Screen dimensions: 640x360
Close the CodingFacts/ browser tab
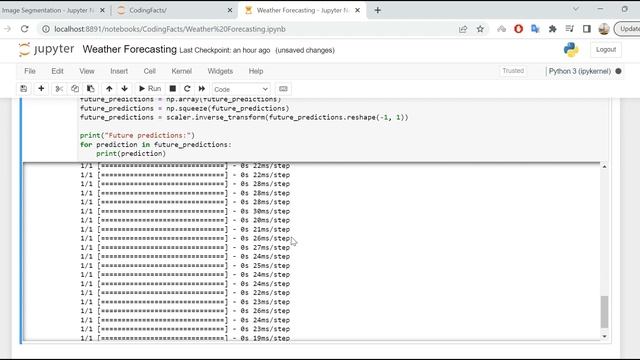(230, 10)
